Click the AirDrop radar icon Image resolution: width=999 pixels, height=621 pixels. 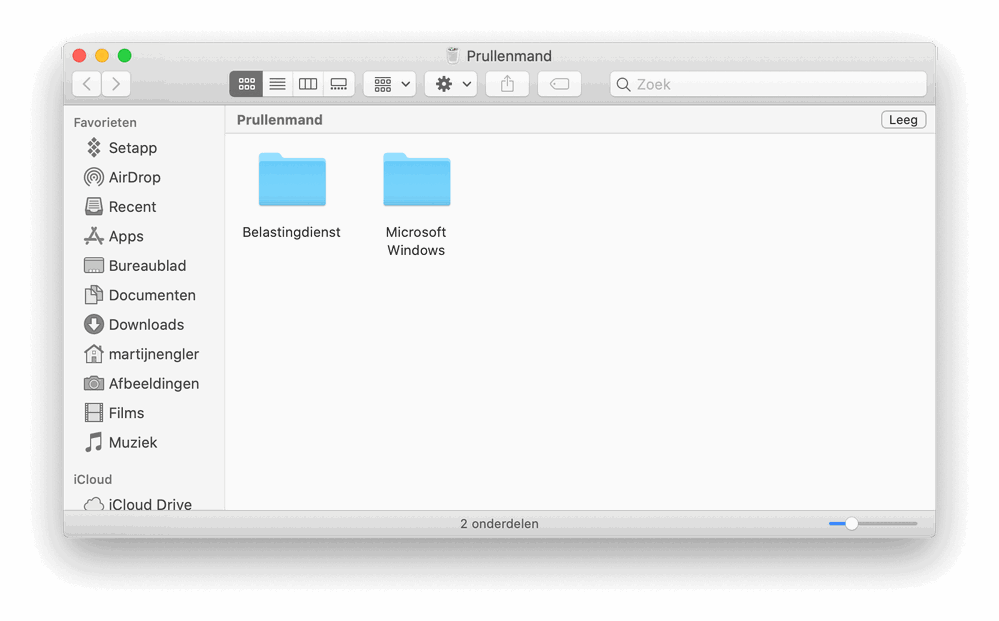coord(94,177)
